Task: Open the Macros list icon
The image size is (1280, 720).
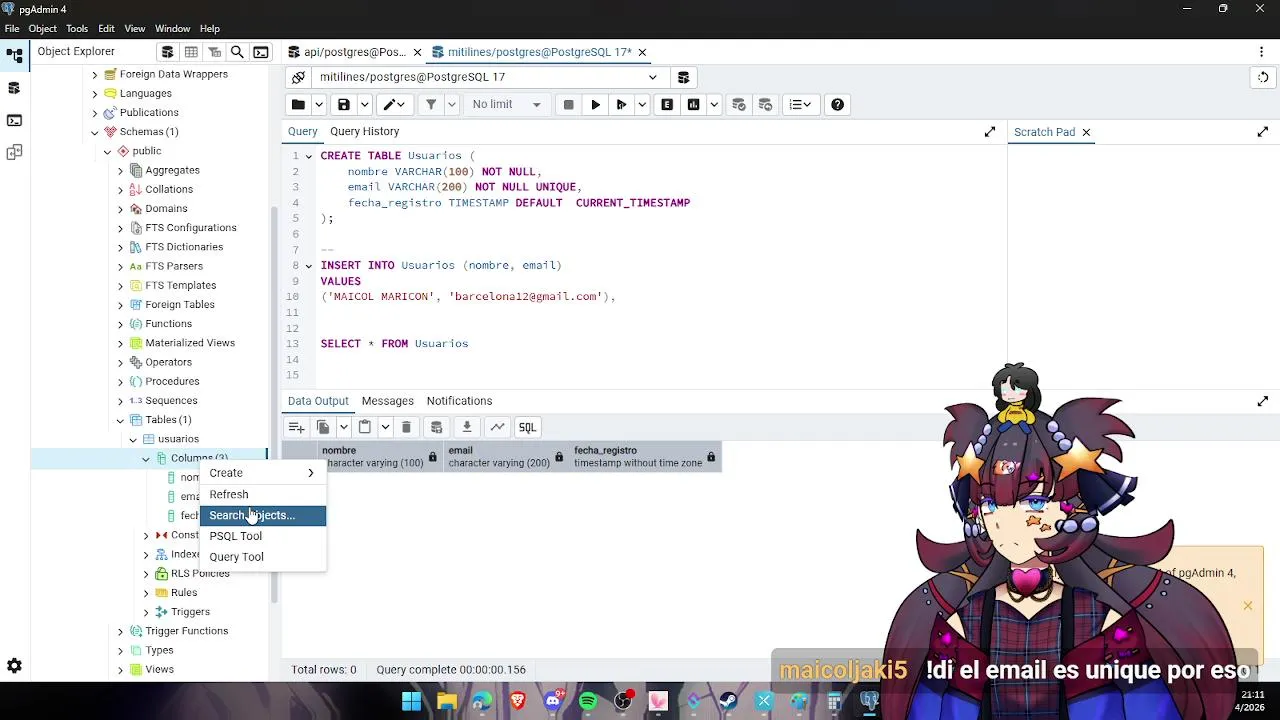Action: coord(800,105)
